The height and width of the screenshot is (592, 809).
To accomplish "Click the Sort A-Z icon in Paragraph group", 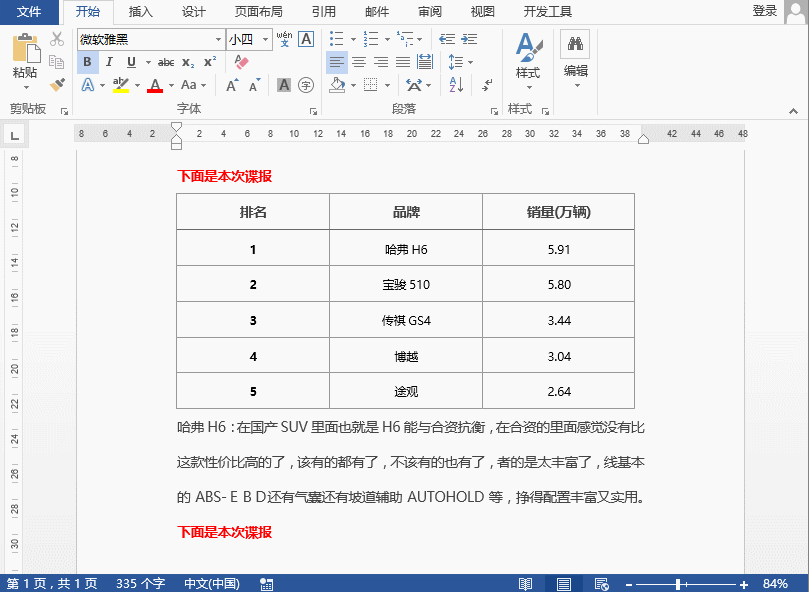I will (x=456, y=85).
